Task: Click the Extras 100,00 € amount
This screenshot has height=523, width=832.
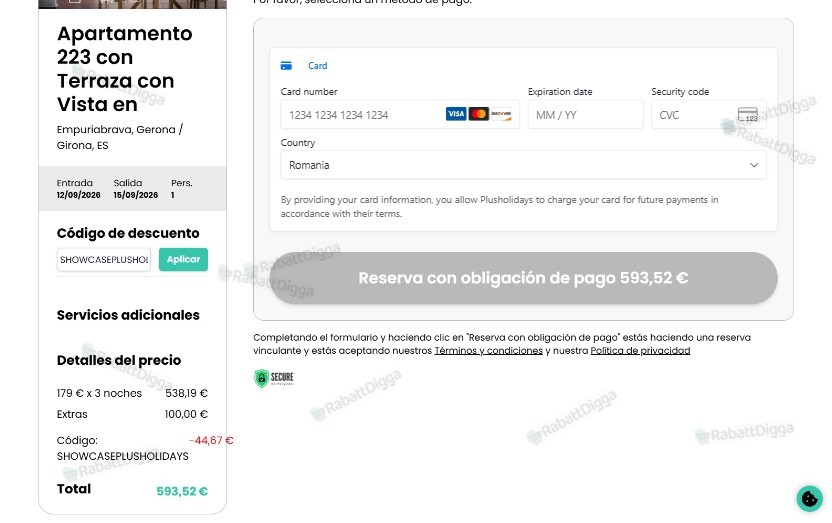Action: click(x=186, y=414)
